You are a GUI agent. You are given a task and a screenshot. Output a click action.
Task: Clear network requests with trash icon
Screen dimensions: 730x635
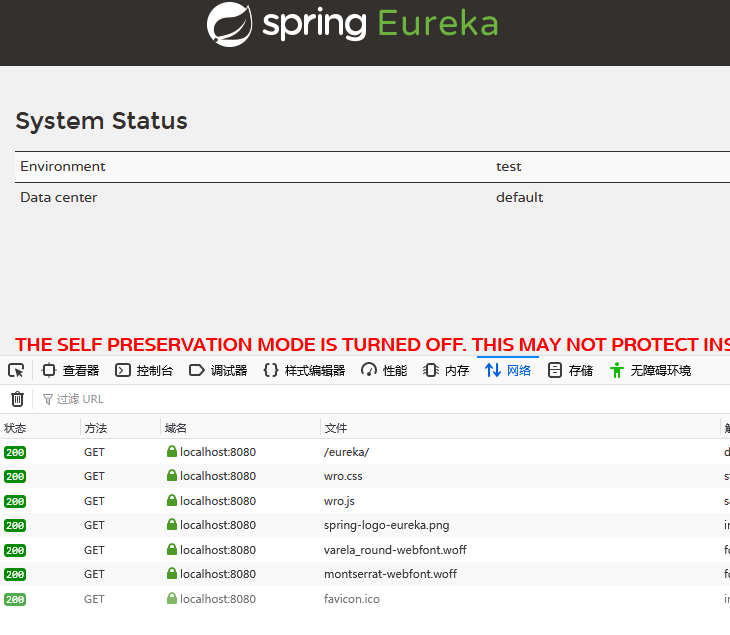[17, 399]
